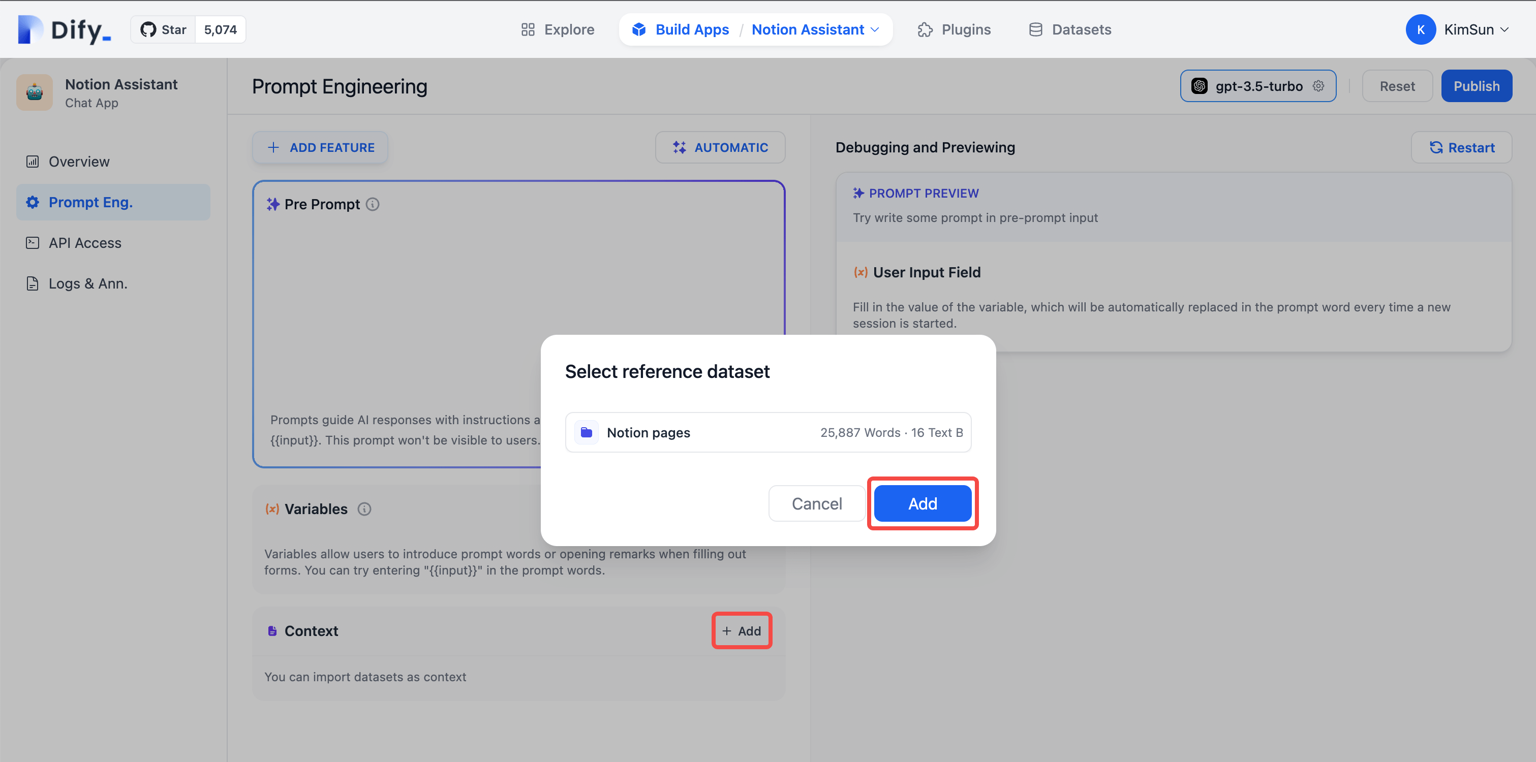Click the Build Apps cube icon

[x=639, y=30]
